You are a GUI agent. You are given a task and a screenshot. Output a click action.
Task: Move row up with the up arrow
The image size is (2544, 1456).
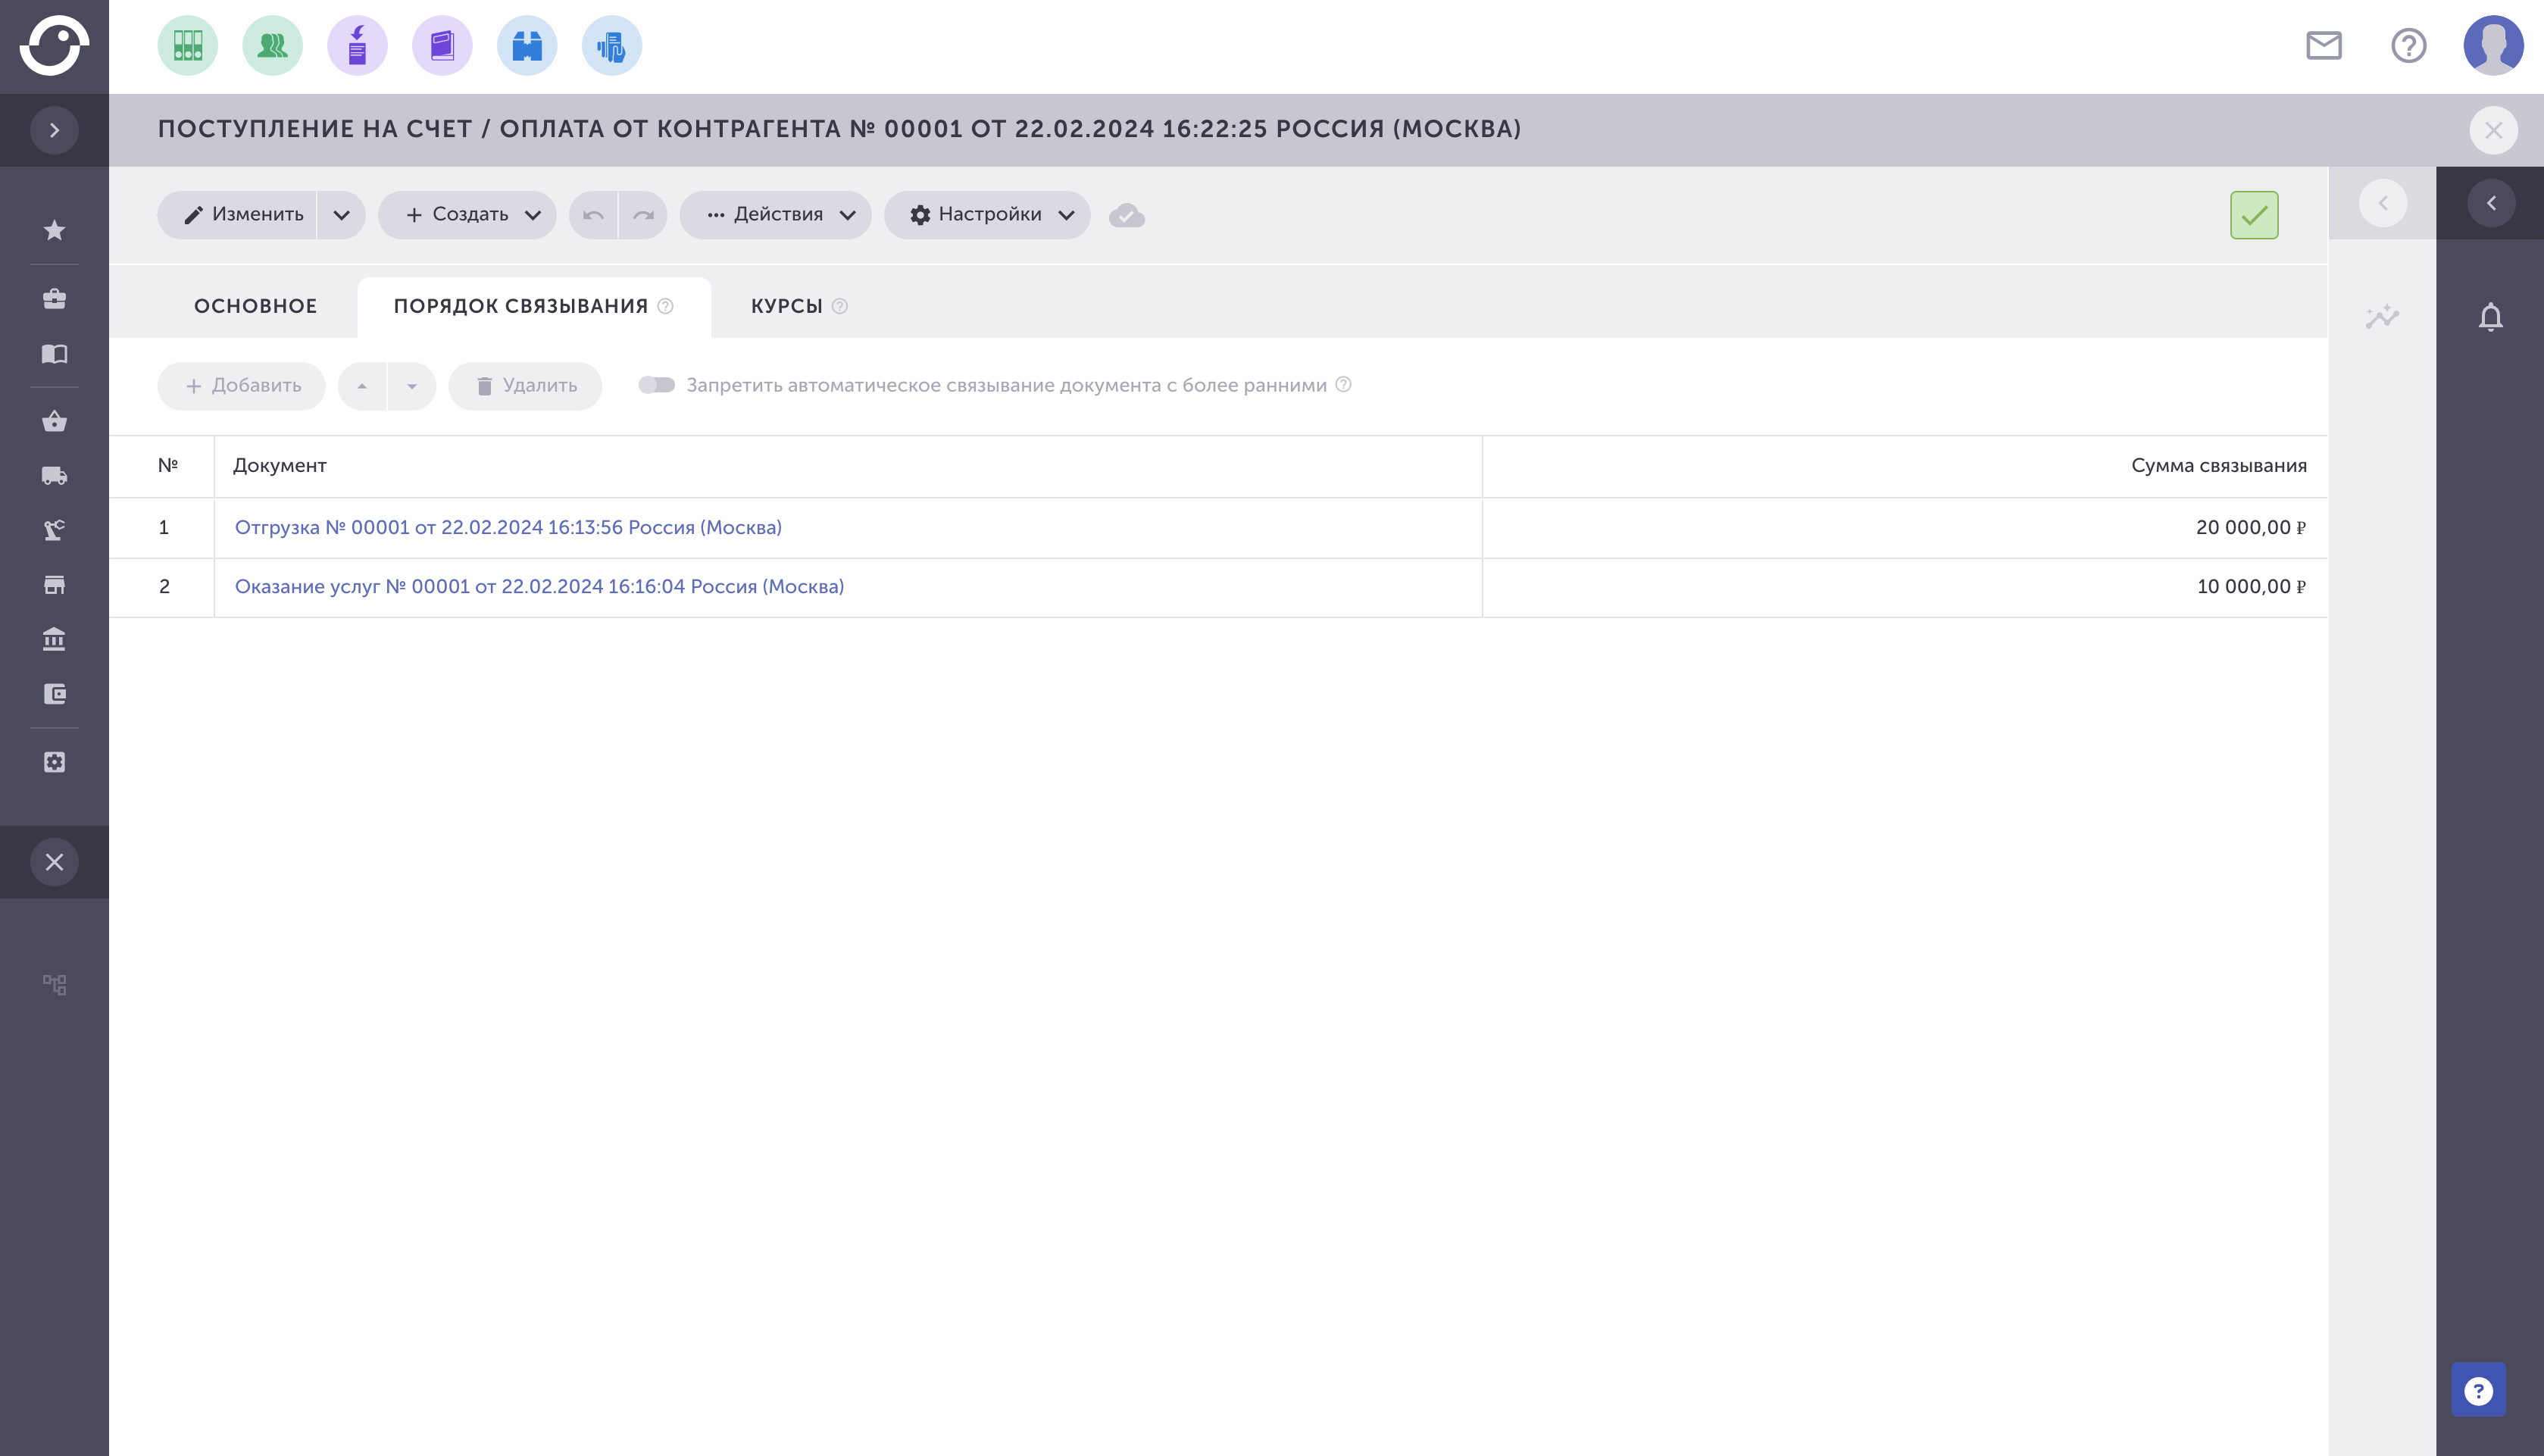[x=362, y=386]
